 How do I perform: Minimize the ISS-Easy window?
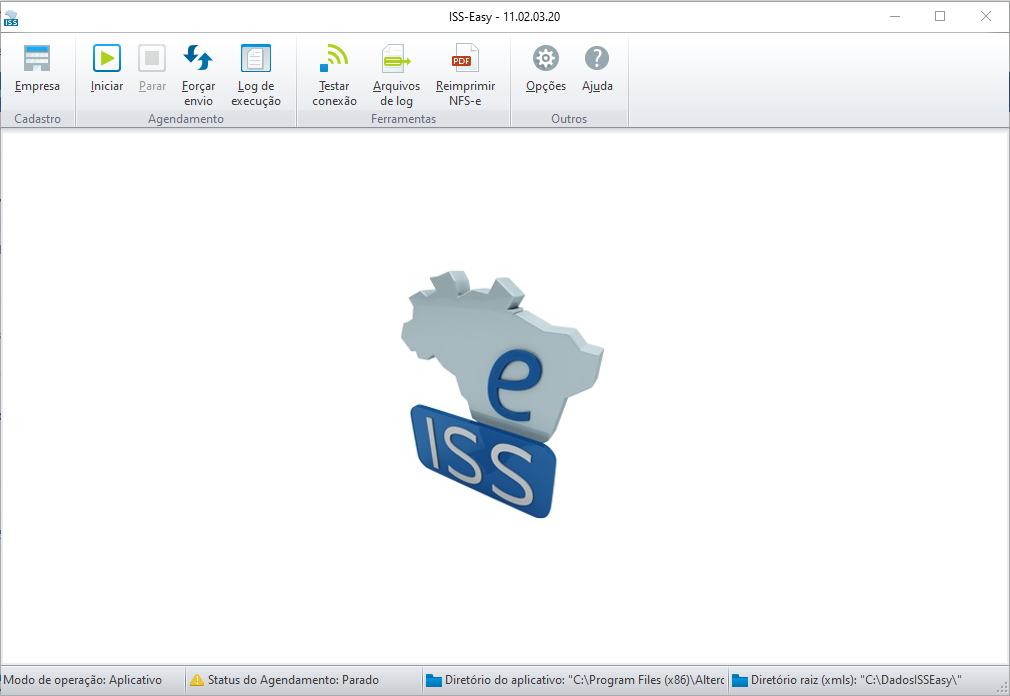(x=895, y=16)
